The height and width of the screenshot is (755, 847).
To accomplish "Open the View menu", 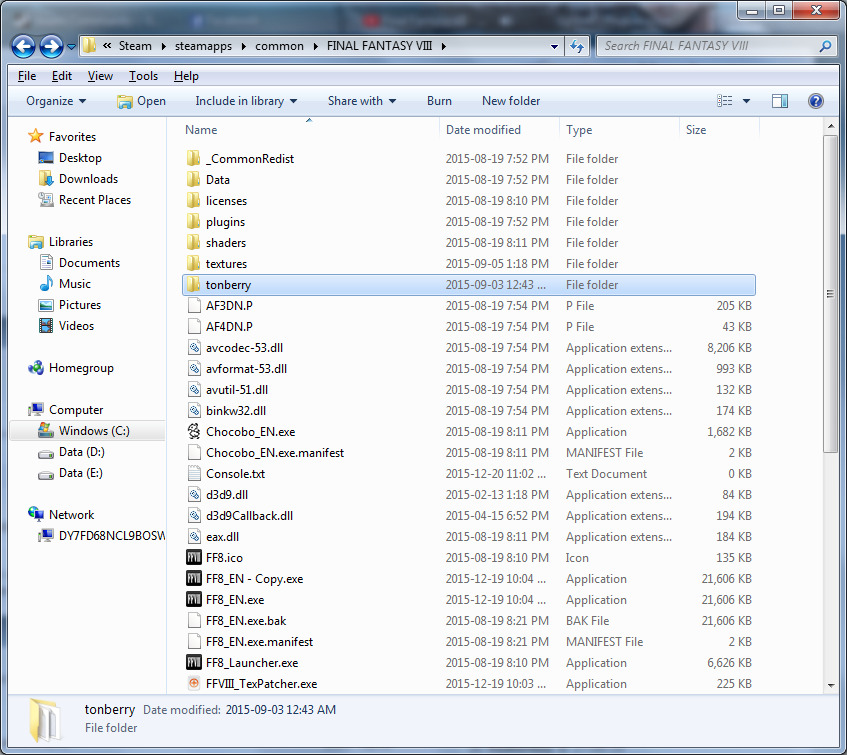I will 100,76.
